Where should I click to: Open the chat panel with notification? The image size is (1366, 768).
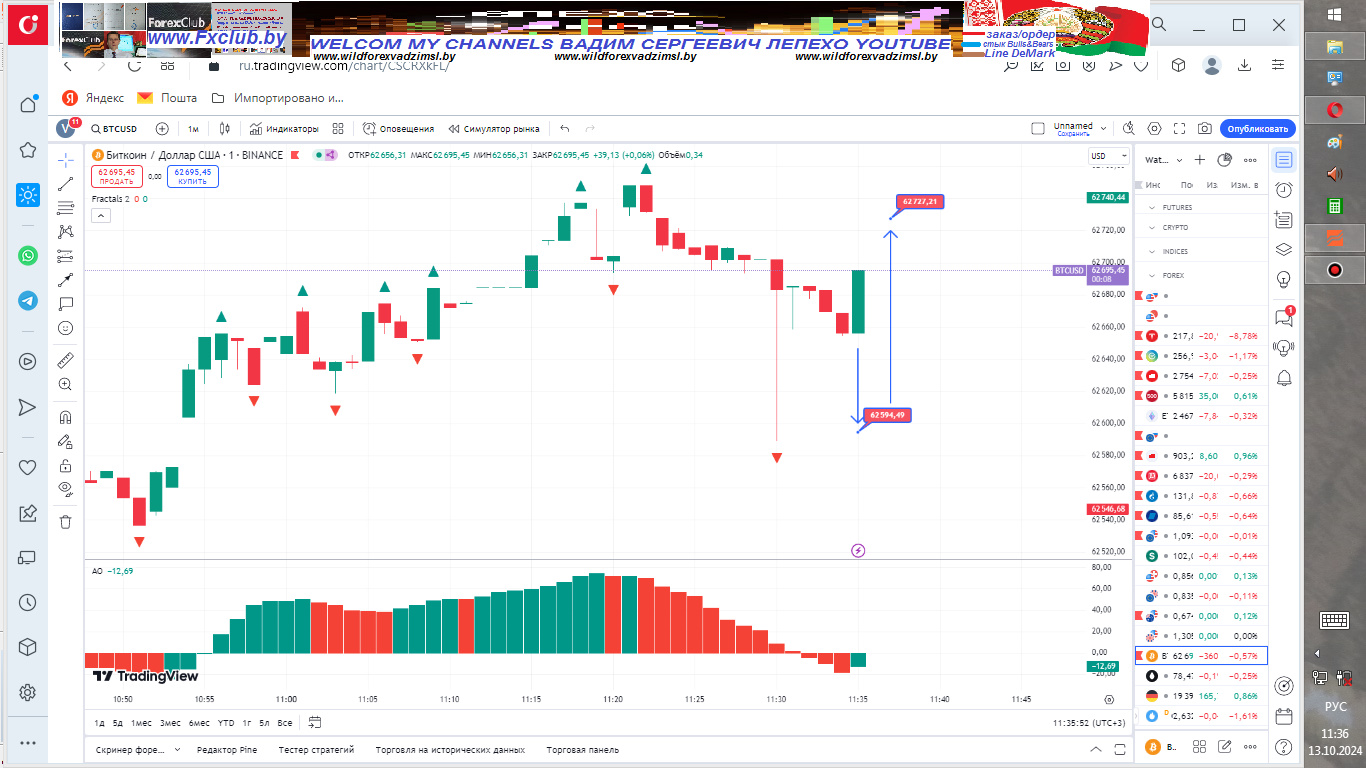tap(1284, 317)
